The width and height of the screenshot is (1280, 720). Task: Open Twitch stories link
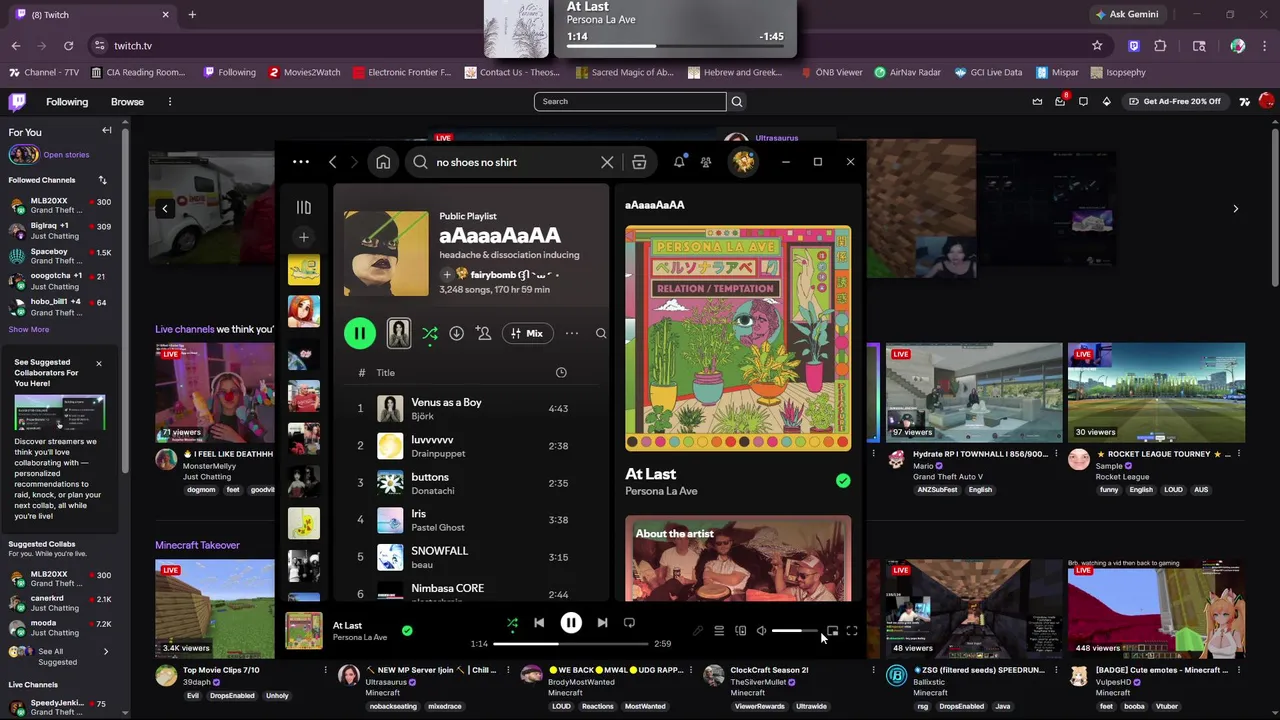(x=66, y=155)
